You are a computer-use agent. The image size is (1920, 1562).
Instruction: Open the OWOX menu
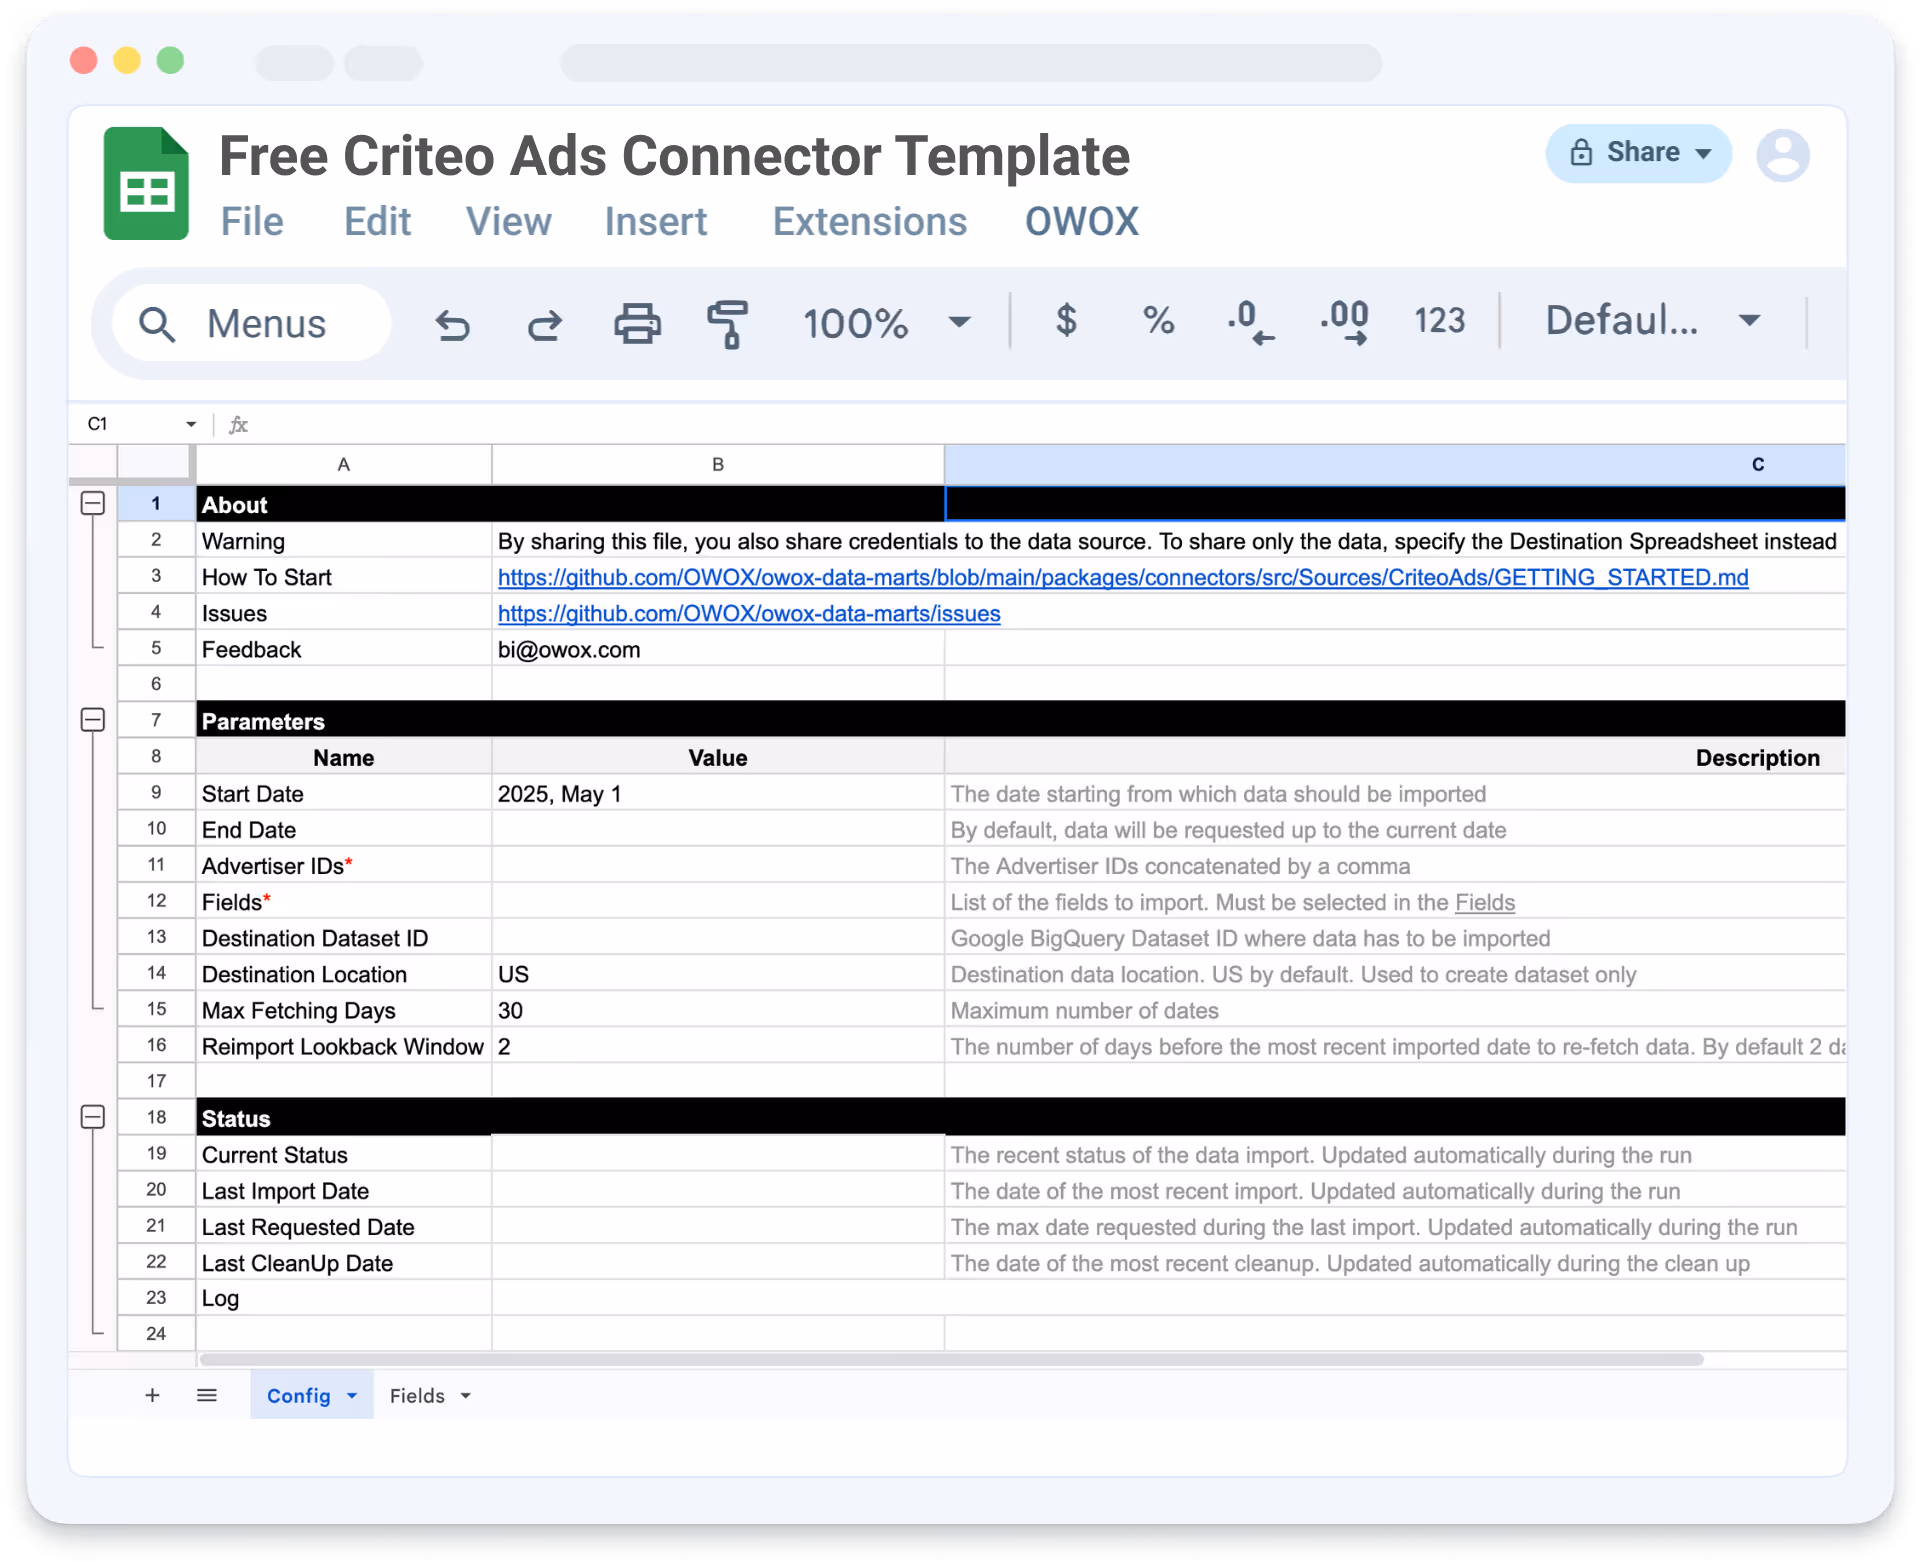1082,221
